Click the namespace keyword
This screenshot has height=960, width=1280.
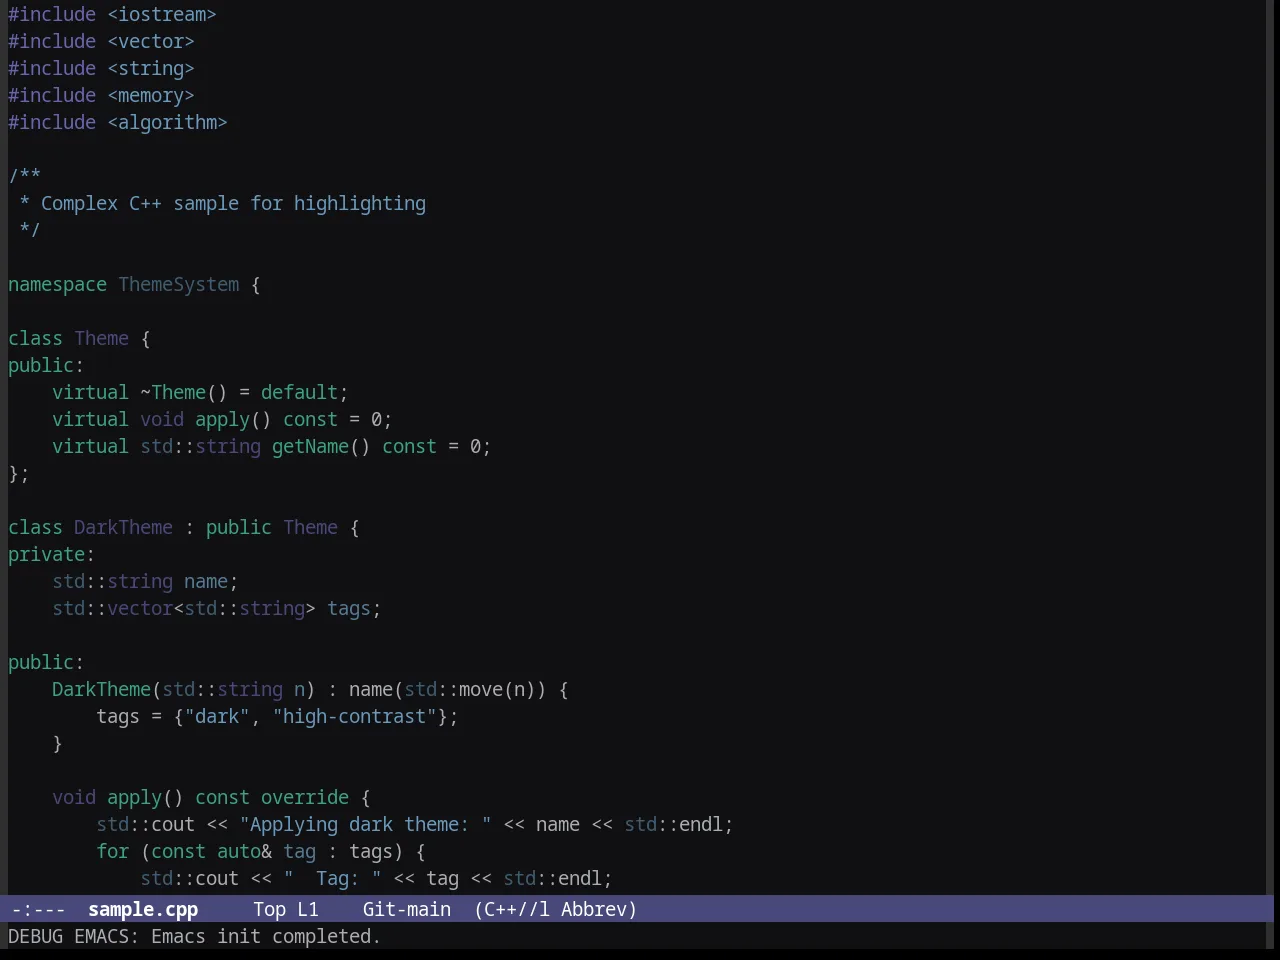click(x=57, y=284)
